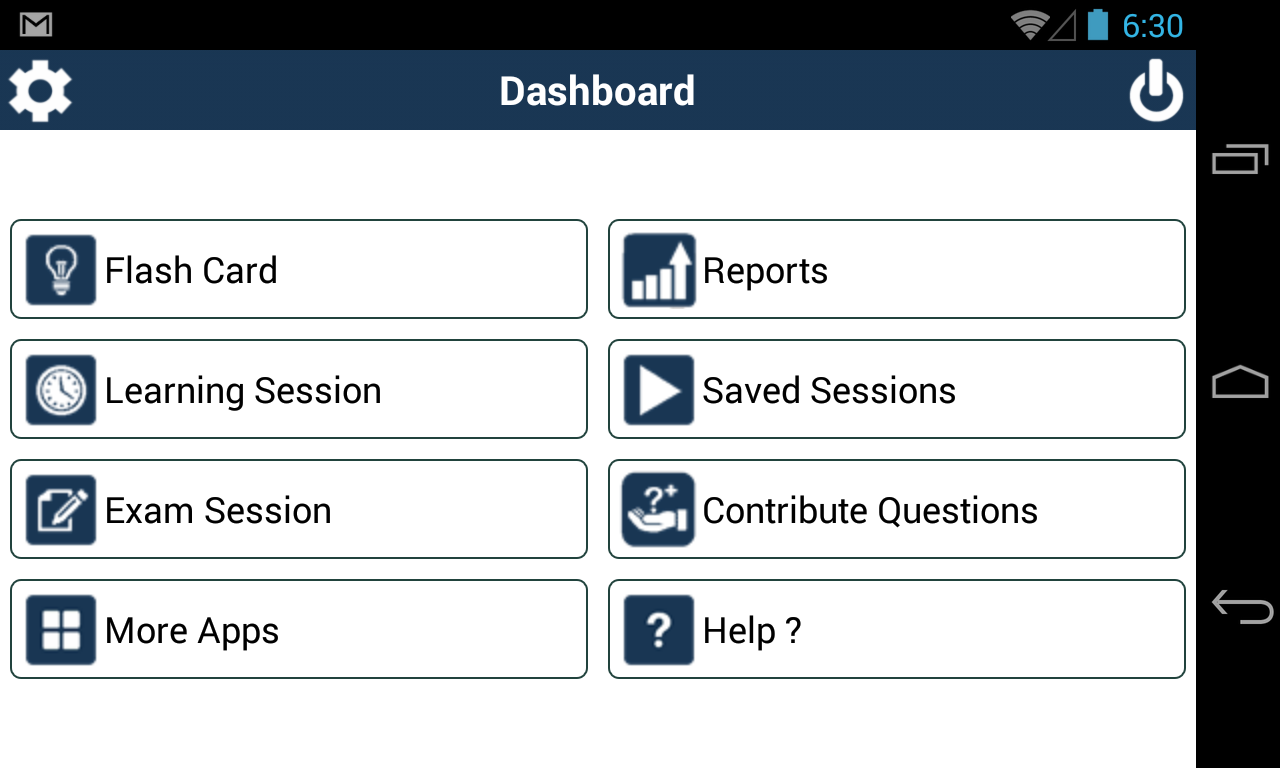
Task: Tap the power logout icon
Action: click(x=1156, y=91)
